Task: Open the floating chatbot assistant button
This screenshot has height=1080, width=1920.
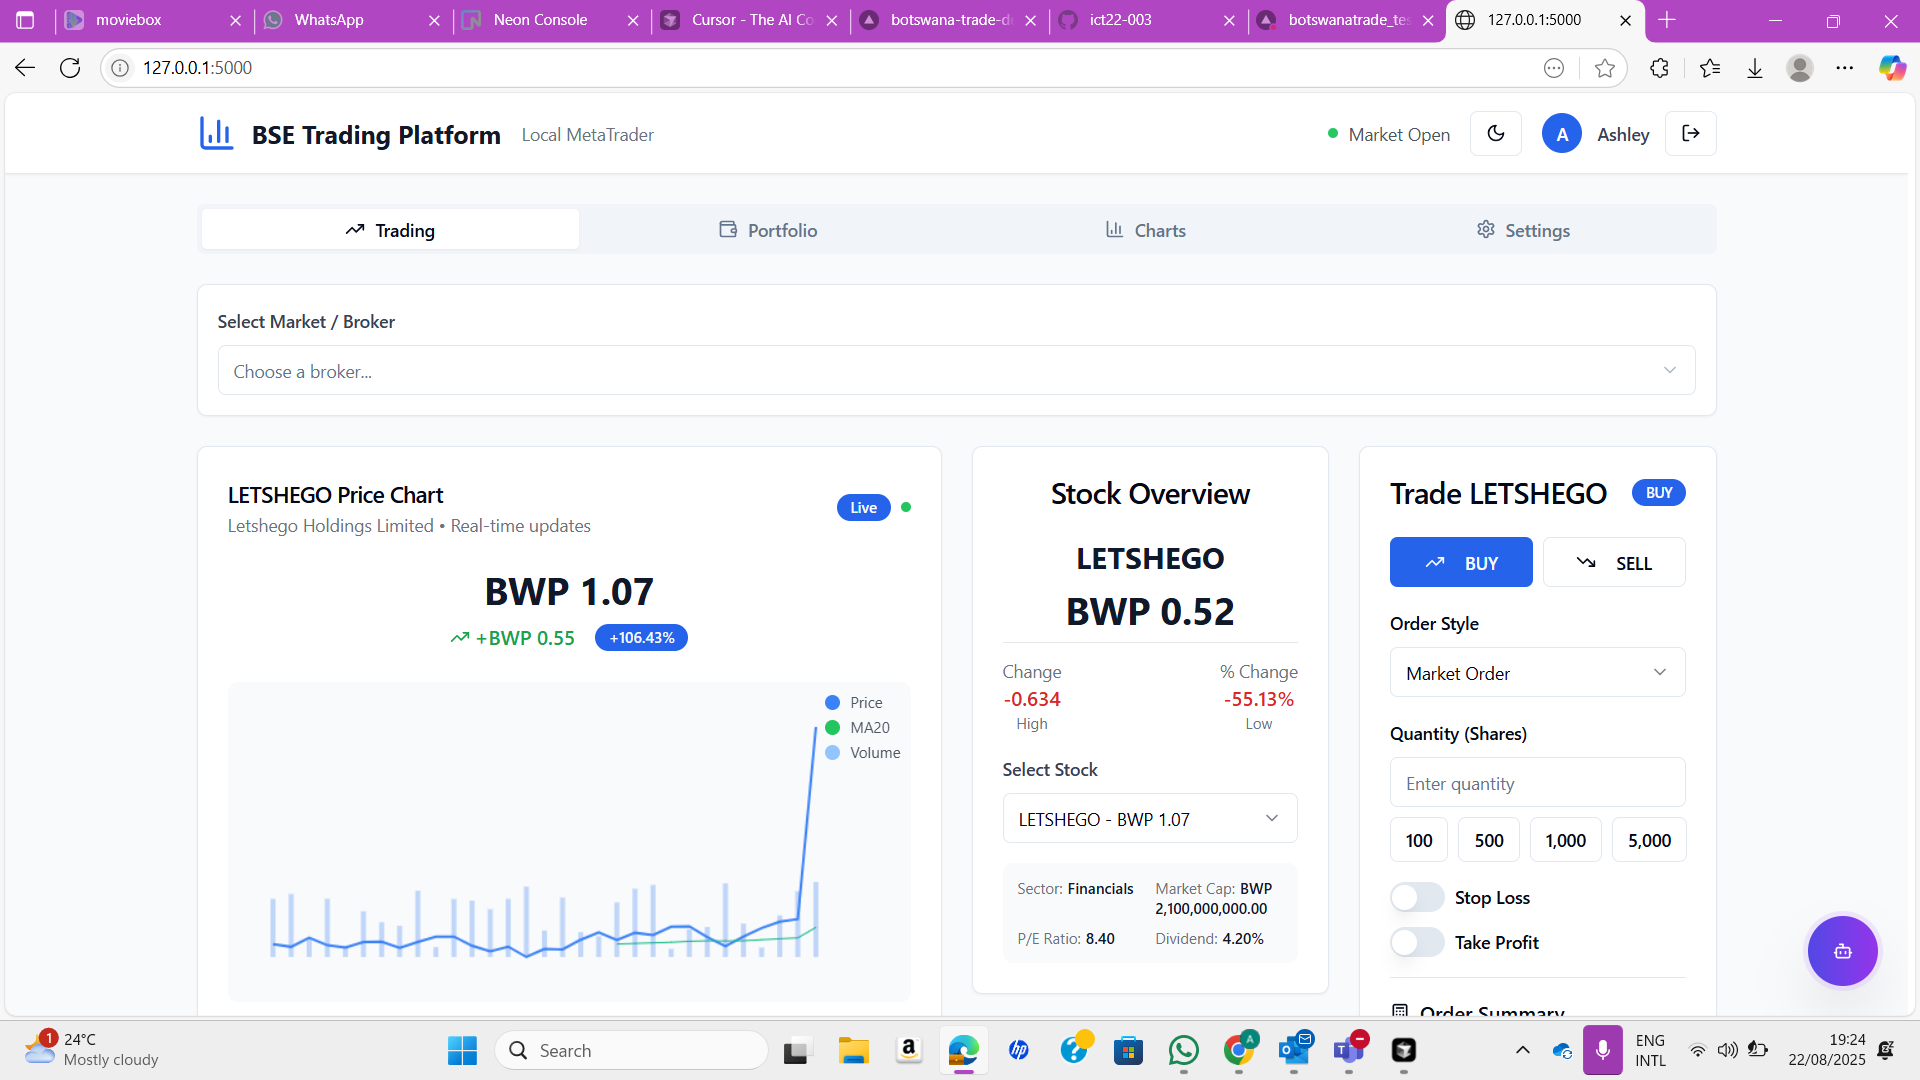Action: pyautogui.click(x=1842, y=951)
